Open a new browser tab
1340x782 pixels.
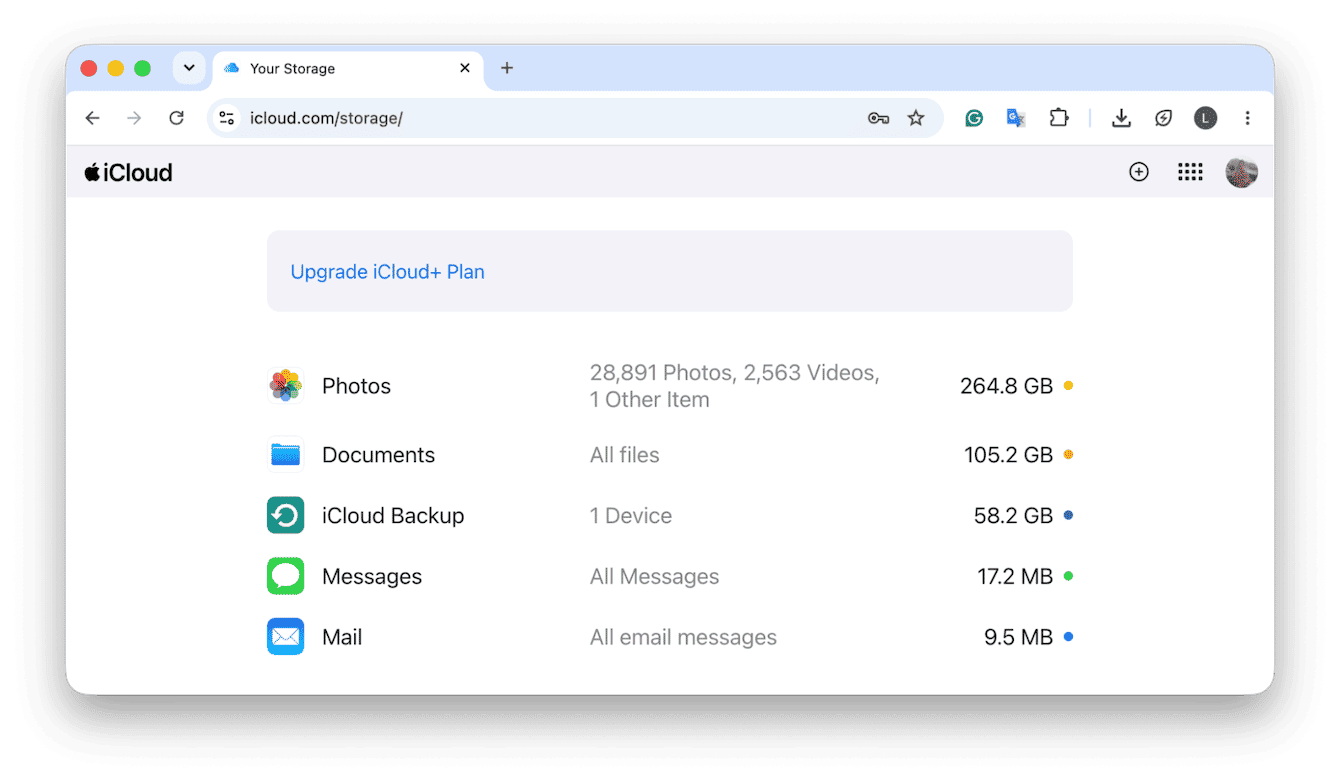point(507,68)
